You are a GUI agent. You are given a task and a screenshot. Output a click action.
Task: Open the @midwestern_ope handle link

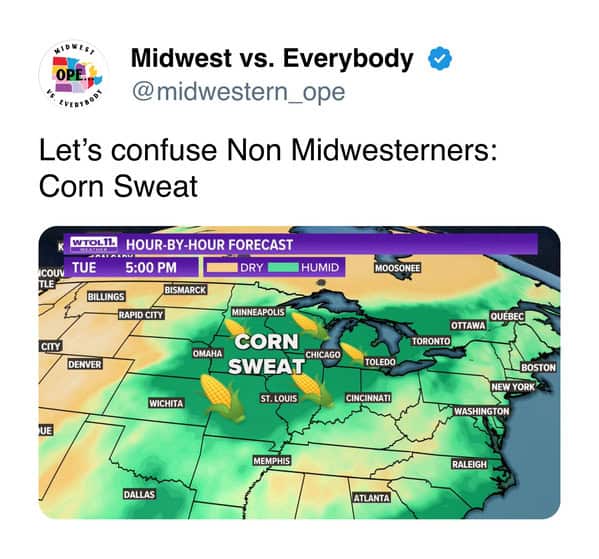238,92
